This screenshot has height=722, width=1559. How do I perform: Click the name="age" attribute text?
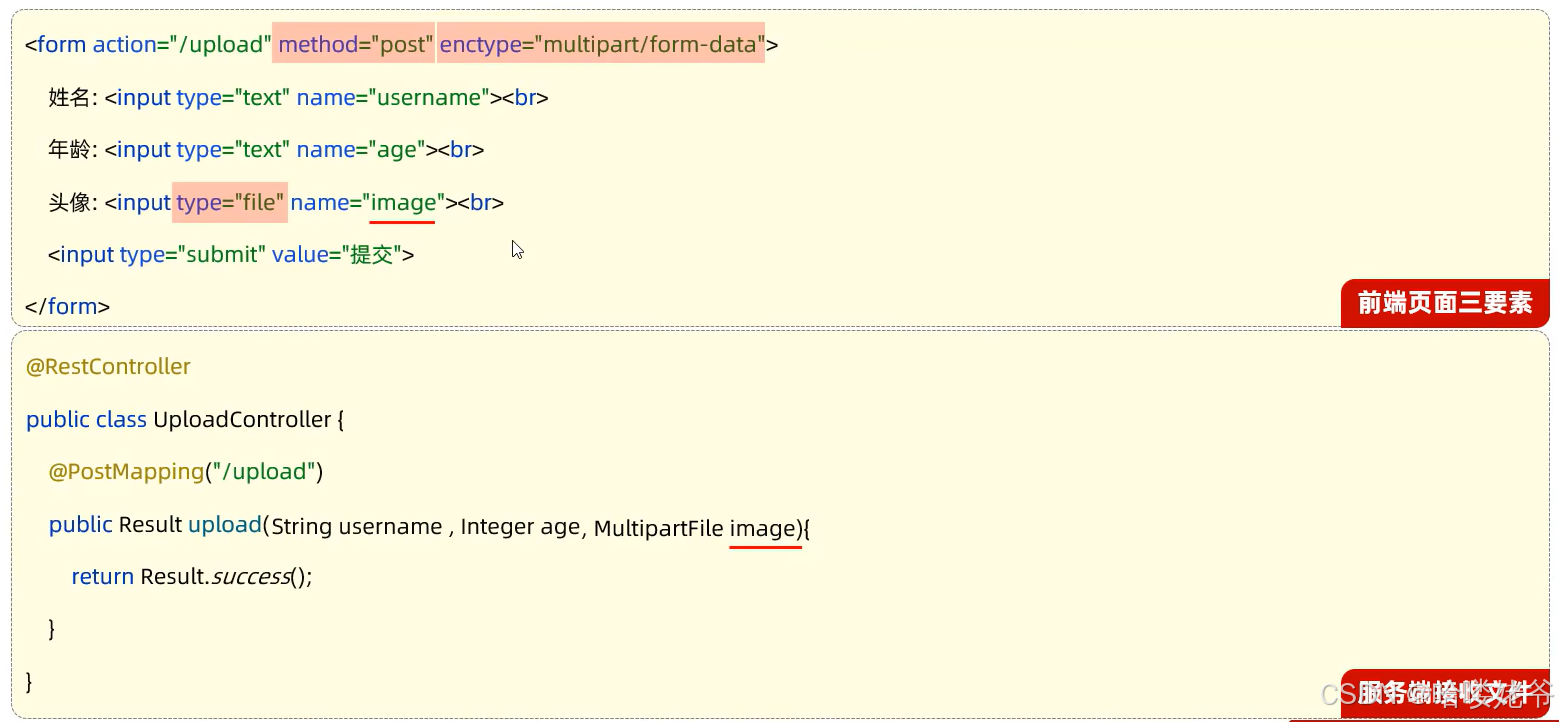pyautogui.click(x=360, y=150)
